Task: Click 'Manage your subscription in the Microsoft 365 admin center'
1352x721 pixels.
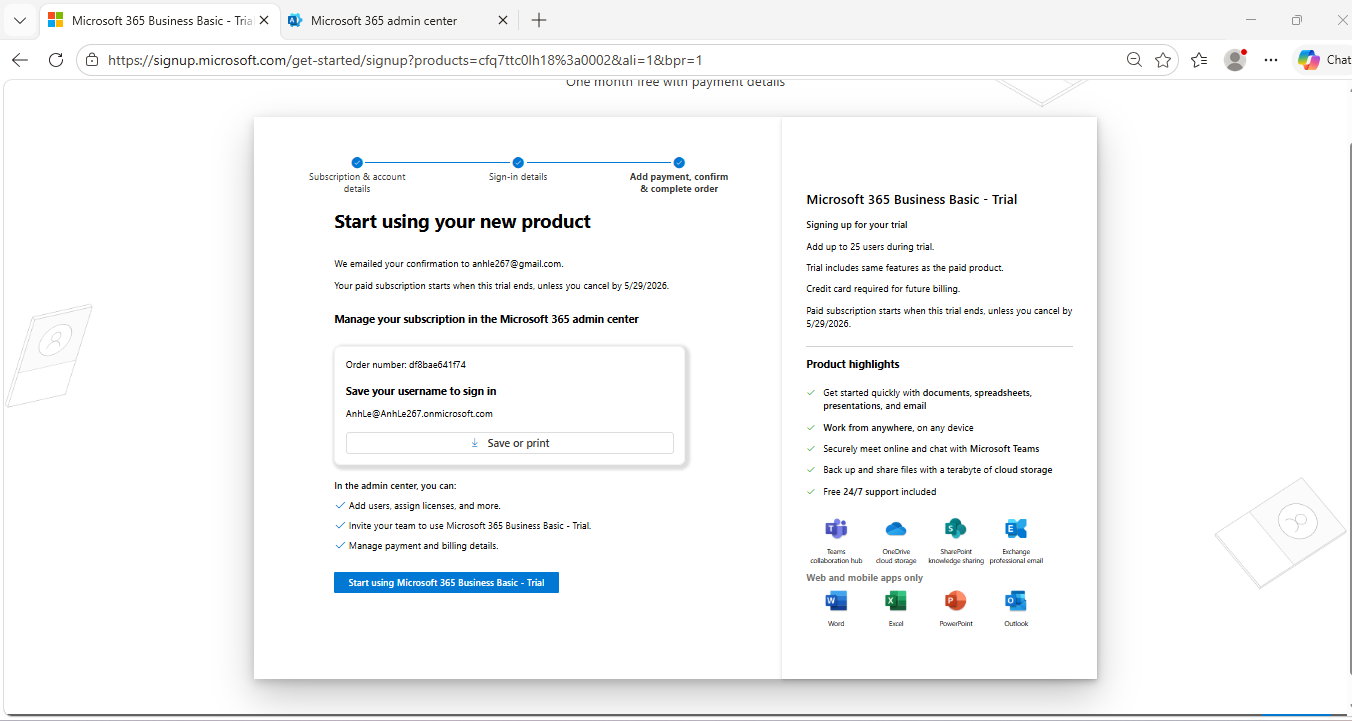Action: click(486, 320)
